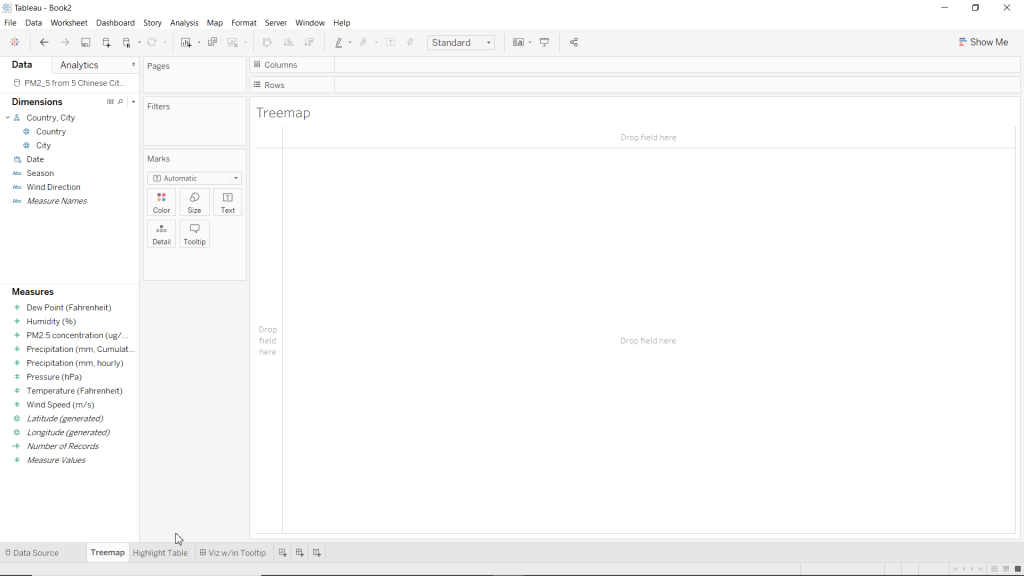This screenshot has height=576, width=1024.
Task: Switch to the Analytics pane tab
Action: point(80,65)
